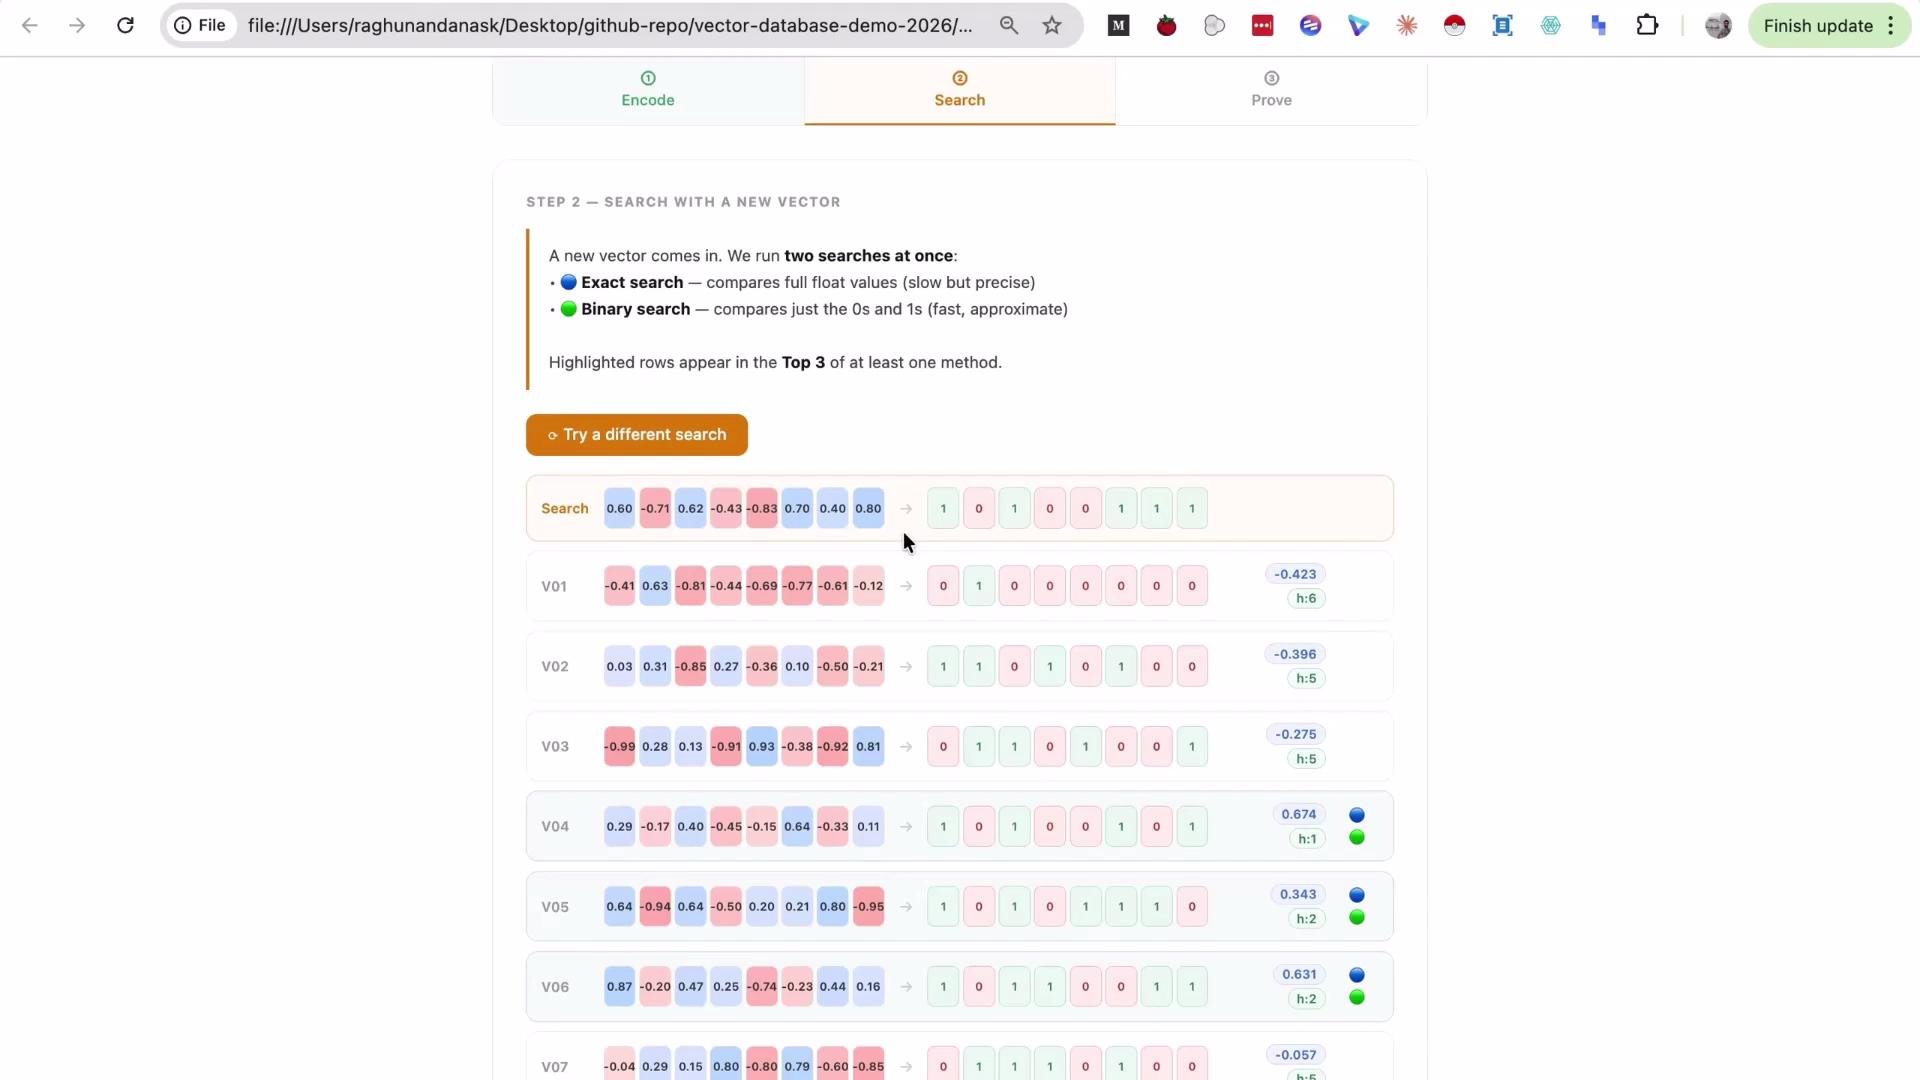Viewport: 1920px width, 1080px height.
Task: Click the h:6 hamming badge on V01
Action: coord(1306,598)
